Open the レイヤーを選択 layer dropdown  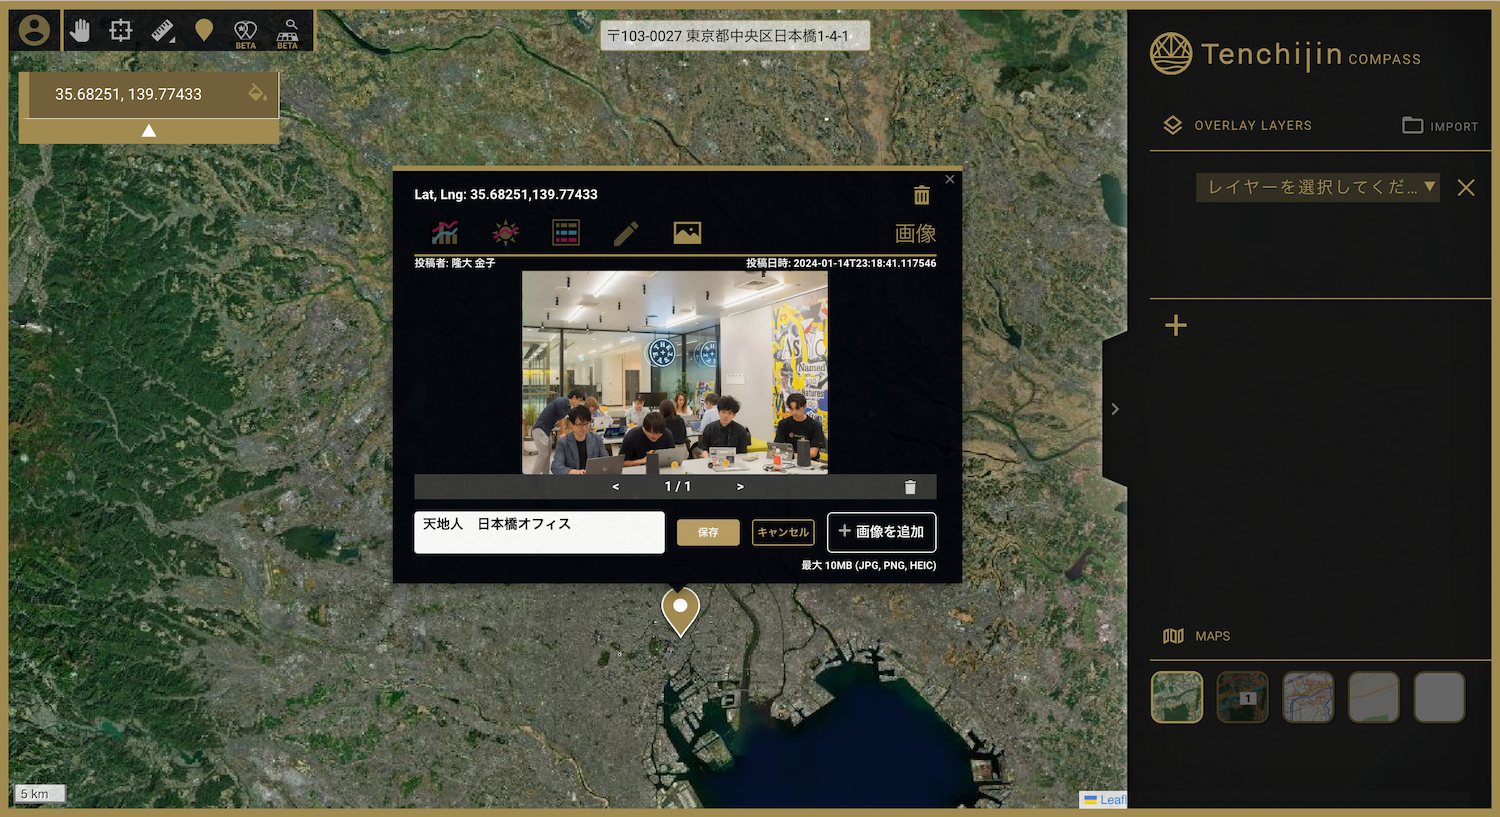1317,187
